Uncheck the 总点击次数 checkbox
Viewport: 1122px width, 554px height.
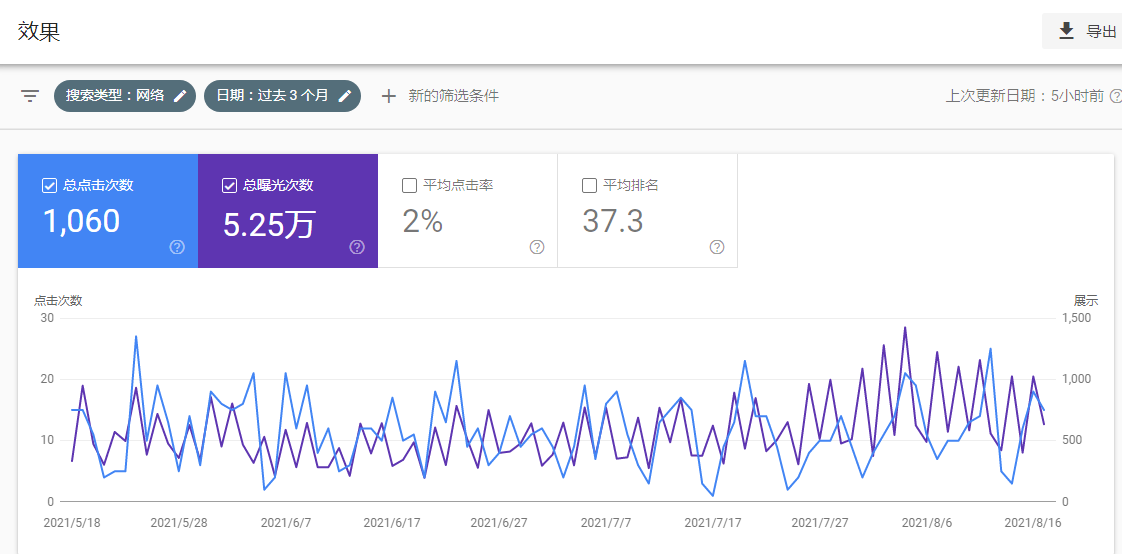pyautogui.click(x=49, y=185)
